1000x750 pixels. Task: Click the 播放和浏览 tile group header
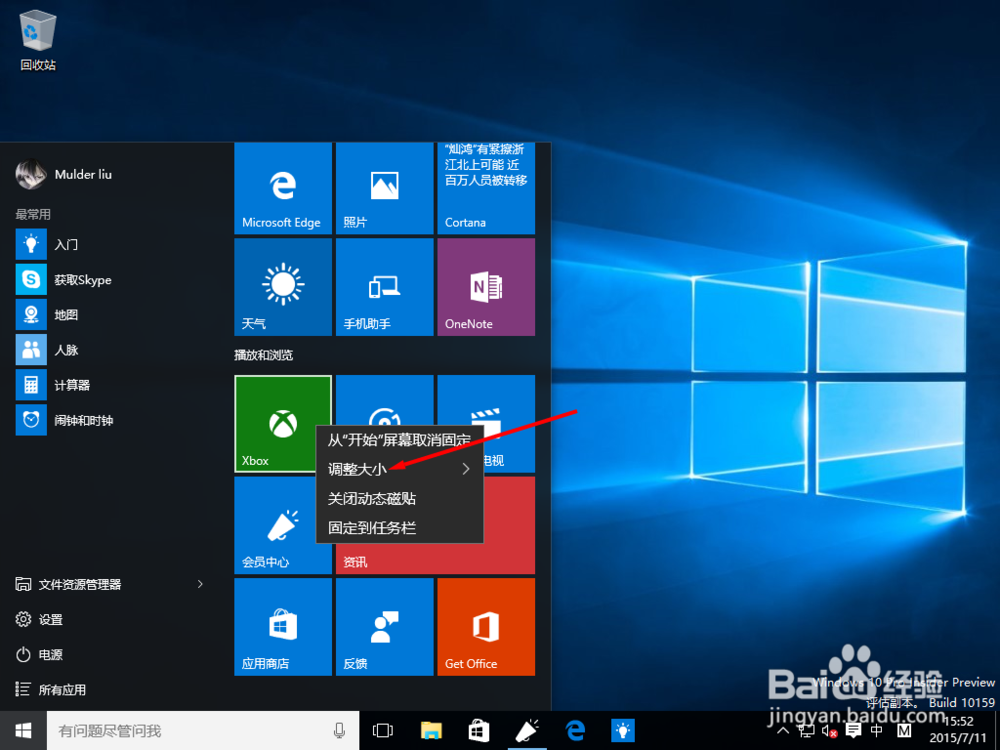[x=263, y=355]
